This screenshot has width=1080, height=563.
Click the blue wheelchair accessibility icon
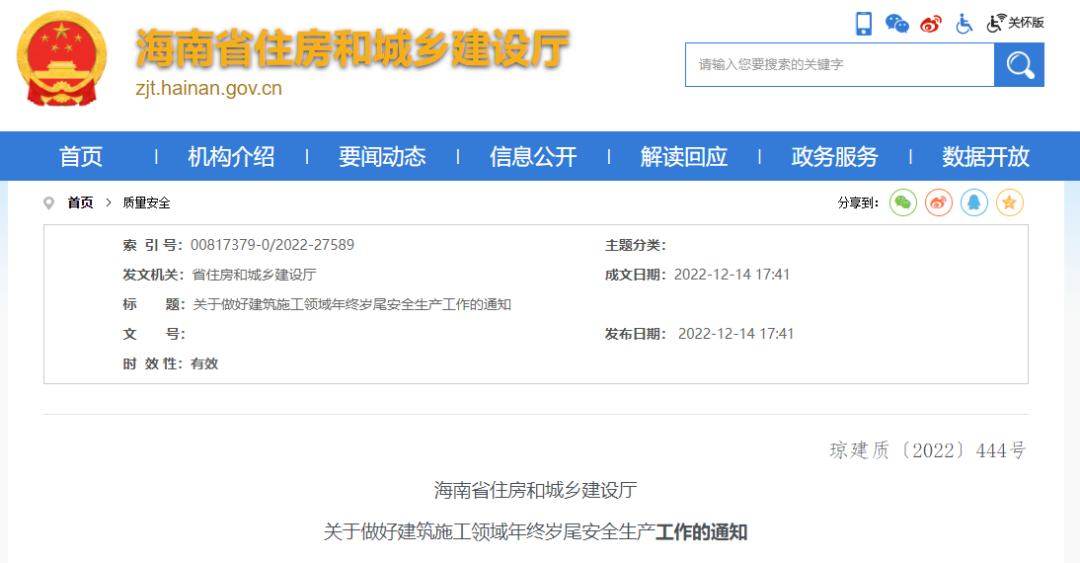click(x=964, y=23)
